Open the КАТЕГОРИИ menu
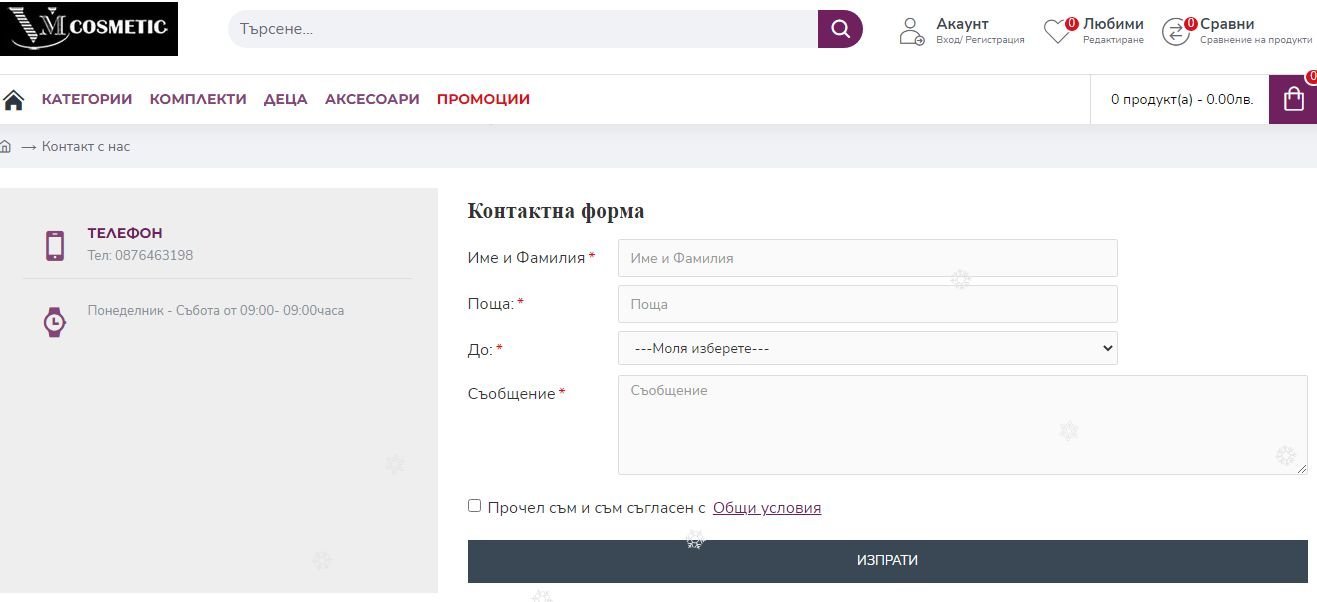The height and width of the screenshot is (602, 1317). point(87,99)
